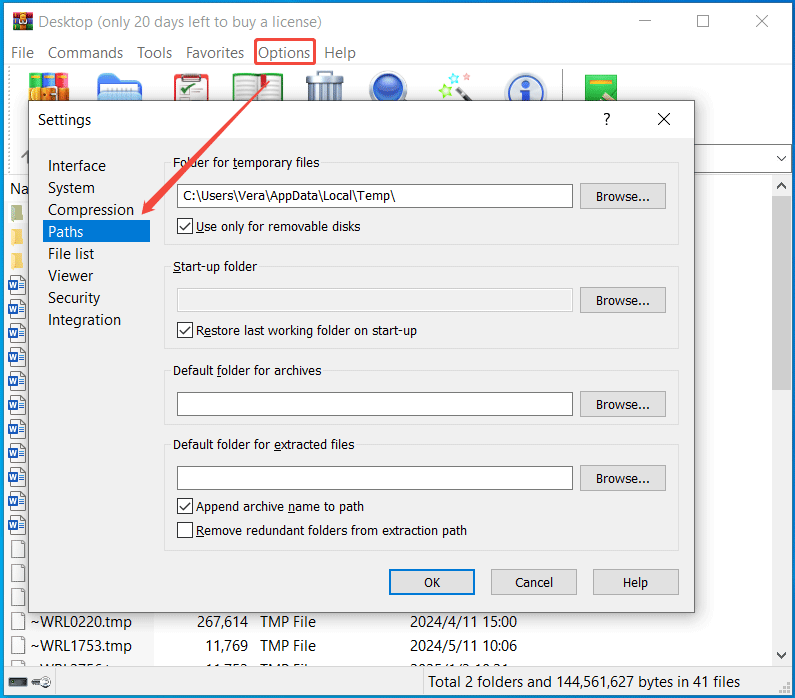Screen dimensions: 795x698
Task: Click the date 2024/4/11 15:00
Action: coord(463,621)
